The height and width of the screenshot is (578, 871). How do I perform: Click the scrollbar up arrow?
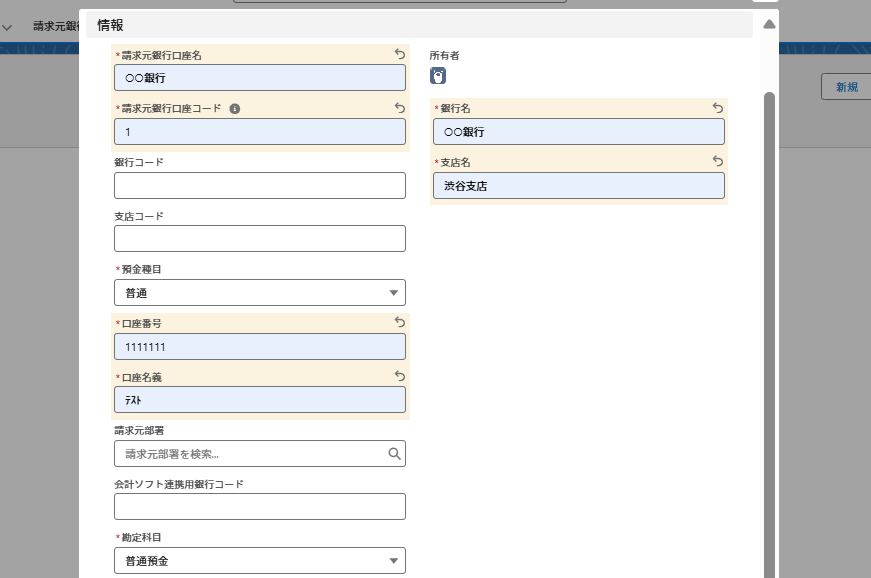coord(769,24)
